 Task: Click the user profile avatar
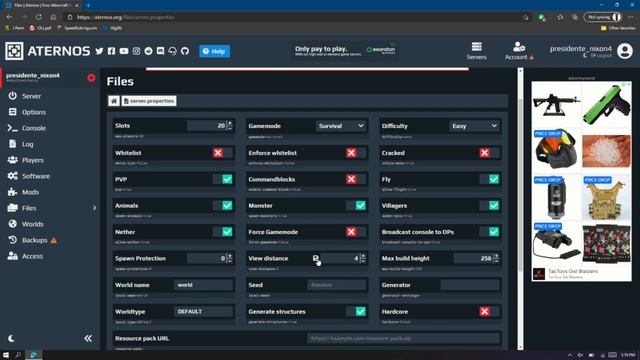[x=624, y=51]
